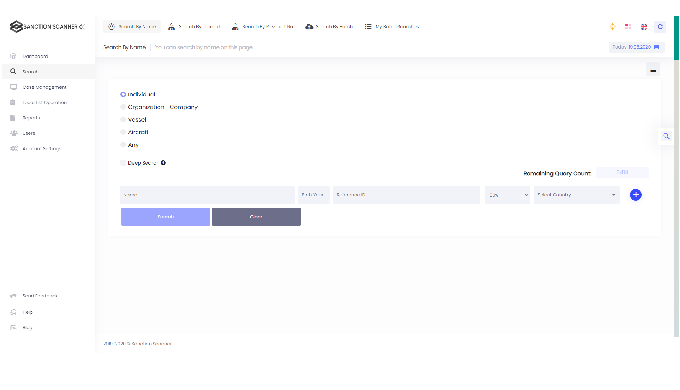The height and width of the screenshot is (390, 680).
Task: Open the tab with the cloud icon
Action: [329, 26]
